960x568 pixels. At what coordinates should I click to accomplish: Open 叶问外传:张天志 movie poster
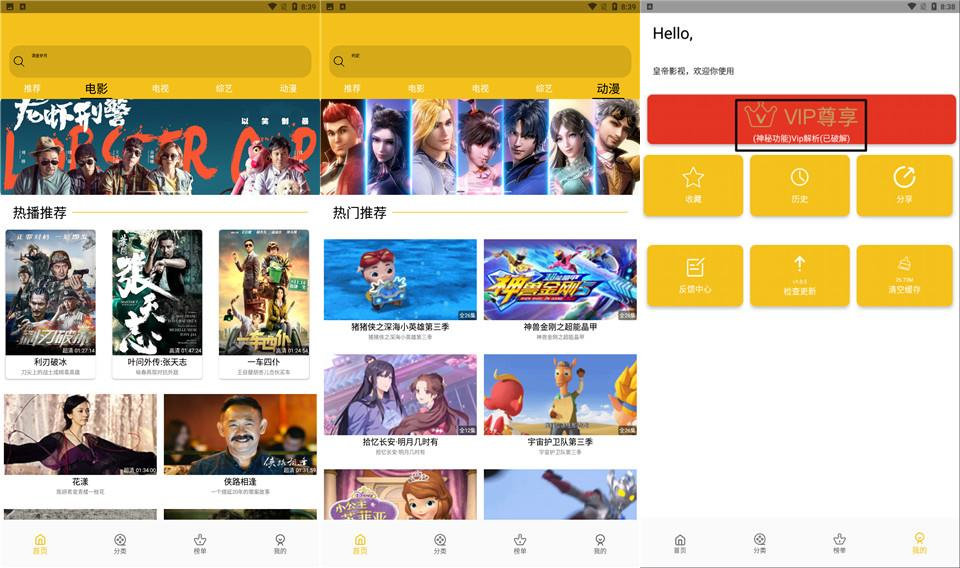pyautogui.click(x=157, y=292)
